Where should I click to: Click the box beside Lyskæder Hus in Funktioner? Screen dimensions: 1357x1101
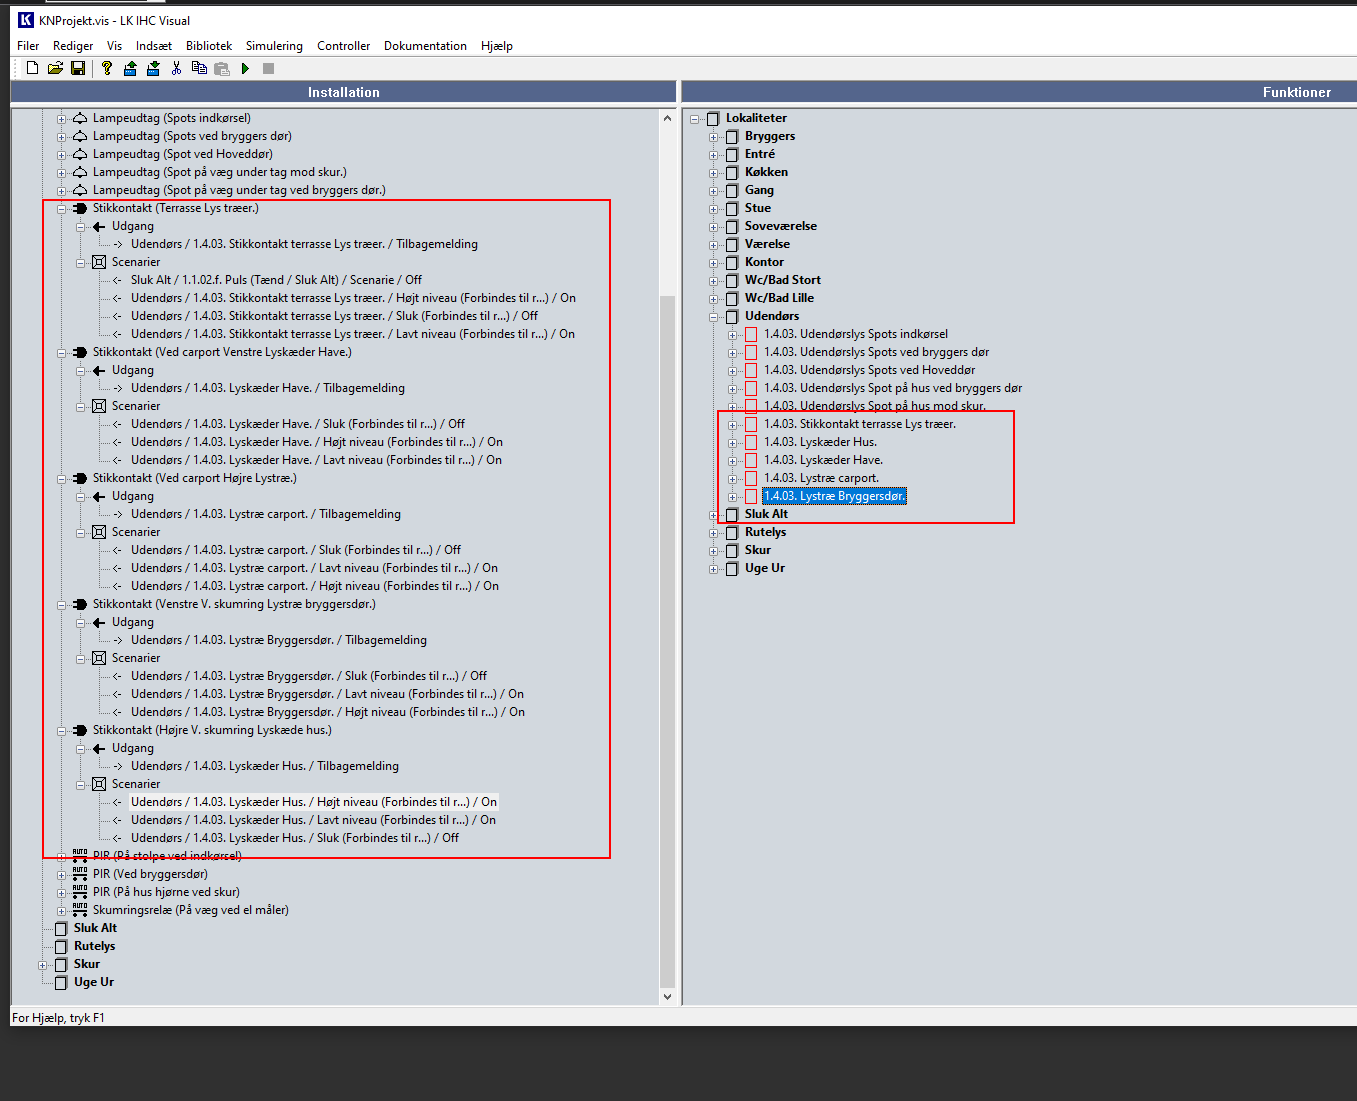pos(751,442)
